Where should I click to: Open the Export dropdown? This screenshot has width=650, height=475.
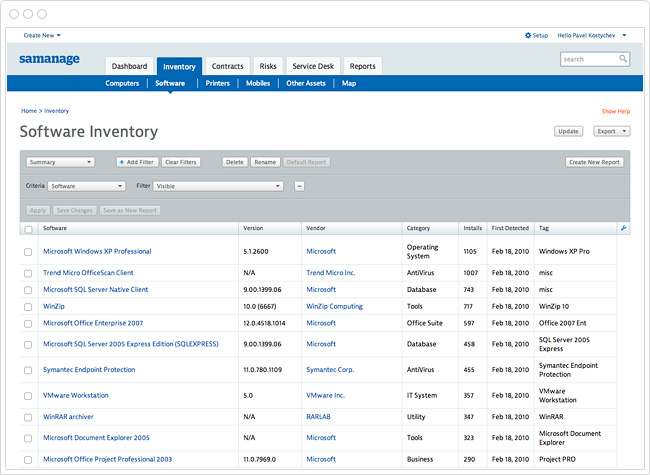[x=611, y=131]
